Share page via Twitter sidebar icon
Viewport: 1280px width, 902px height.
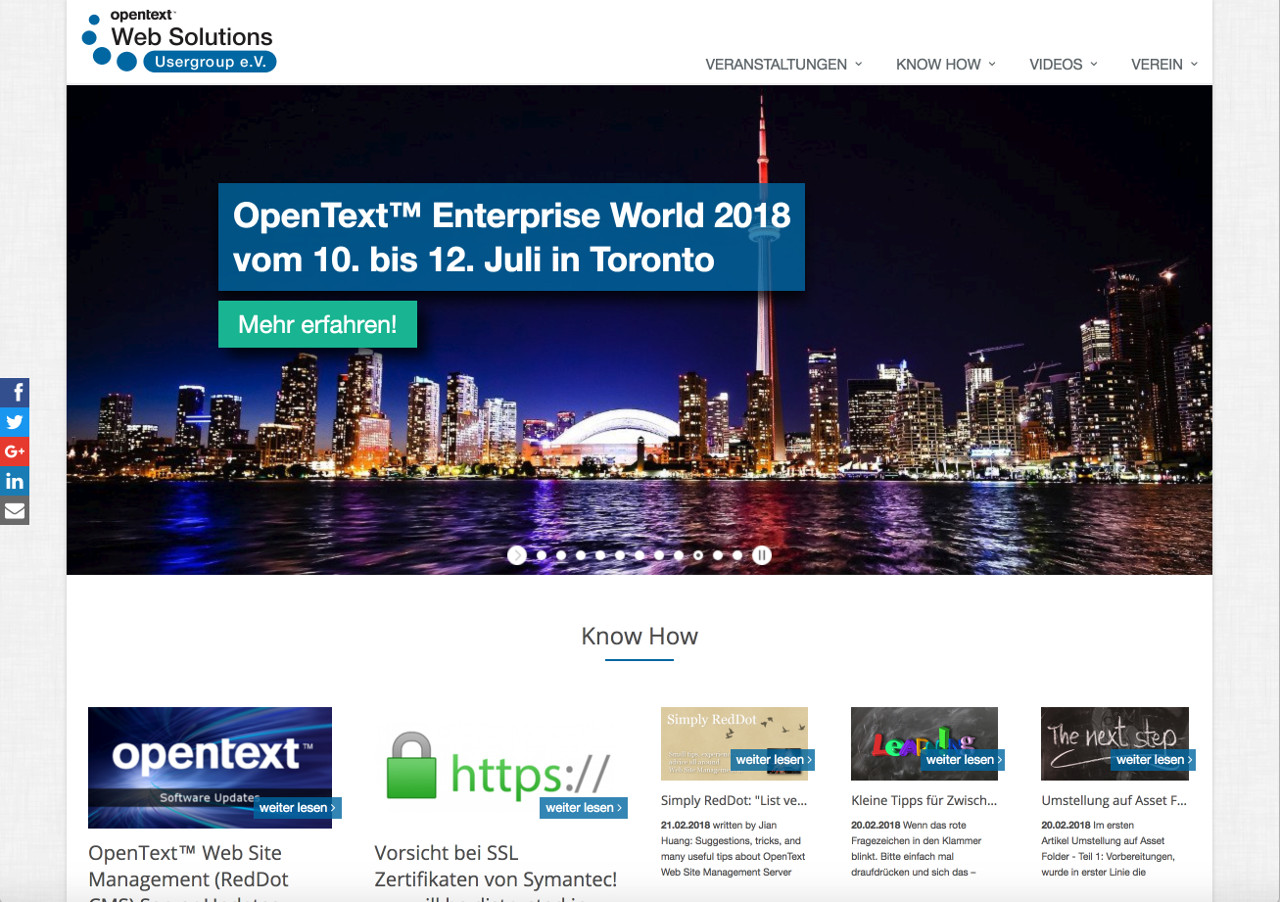click(x=14, y=422)
